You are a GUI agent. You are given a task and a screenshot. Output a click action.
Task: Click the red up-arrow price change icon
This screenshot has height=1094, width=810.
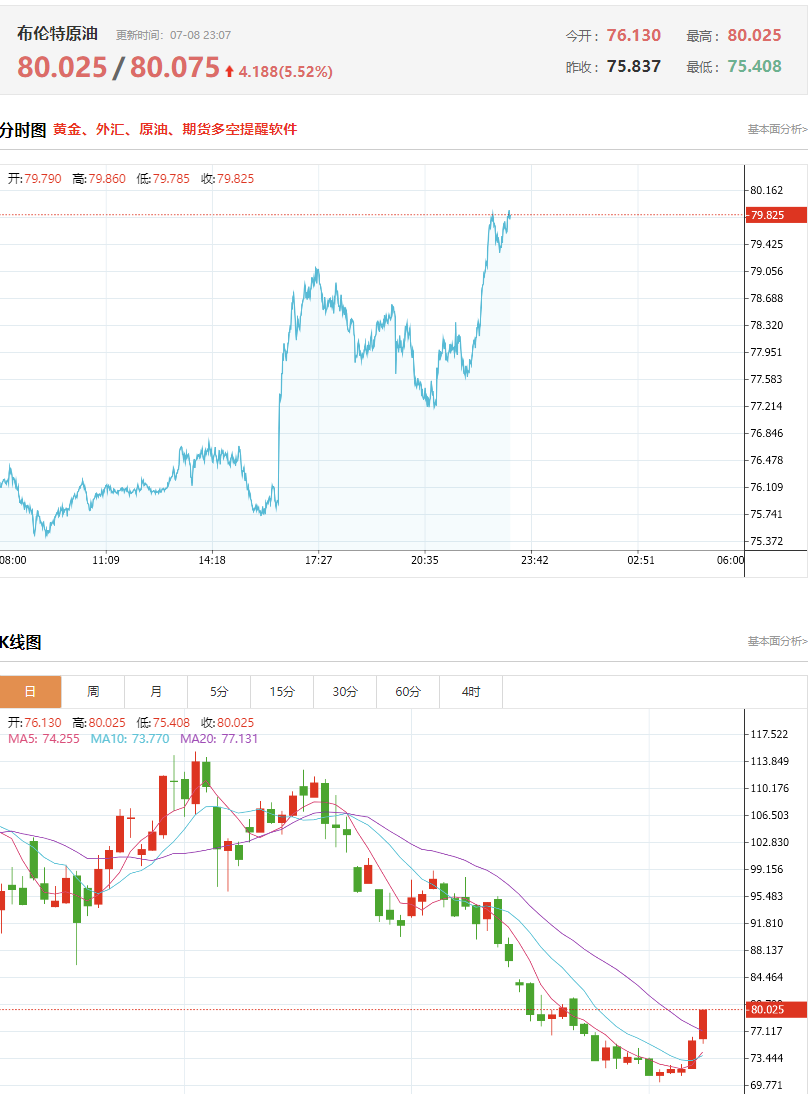click(230, 71)
